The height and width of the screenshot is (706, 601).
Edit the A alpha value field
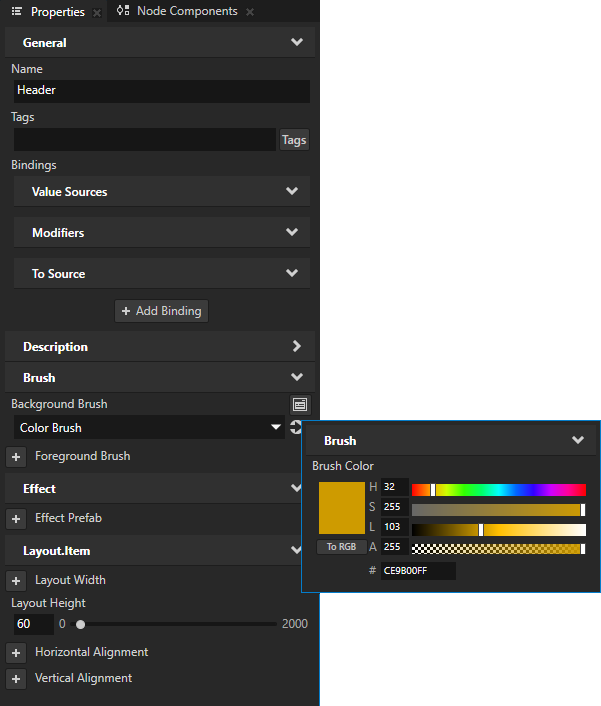pyautogui.click(x=394, y=547)
